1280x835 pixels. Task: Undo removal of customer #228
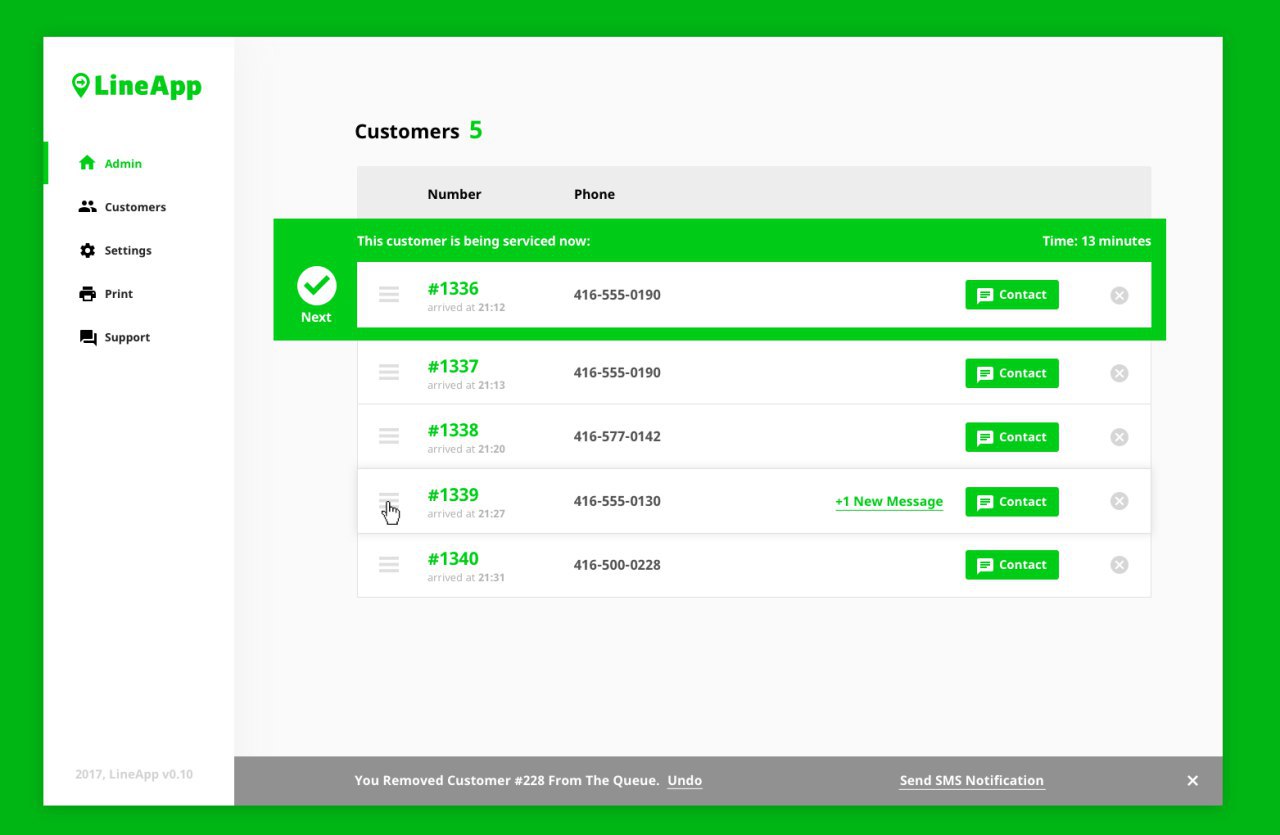685,781
